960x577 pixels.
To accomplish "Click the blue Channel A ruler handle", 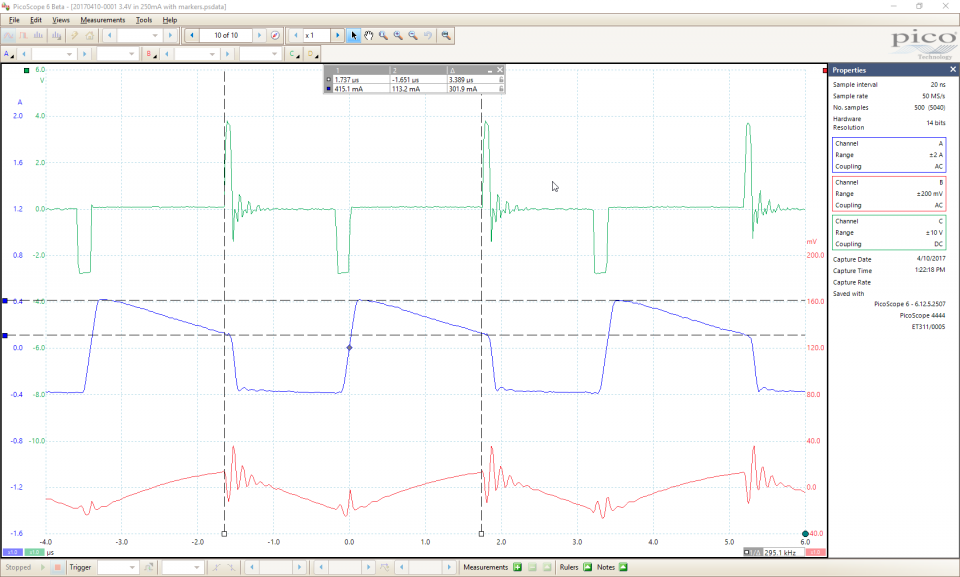I will pyautogui.click(x=6, y=300).
